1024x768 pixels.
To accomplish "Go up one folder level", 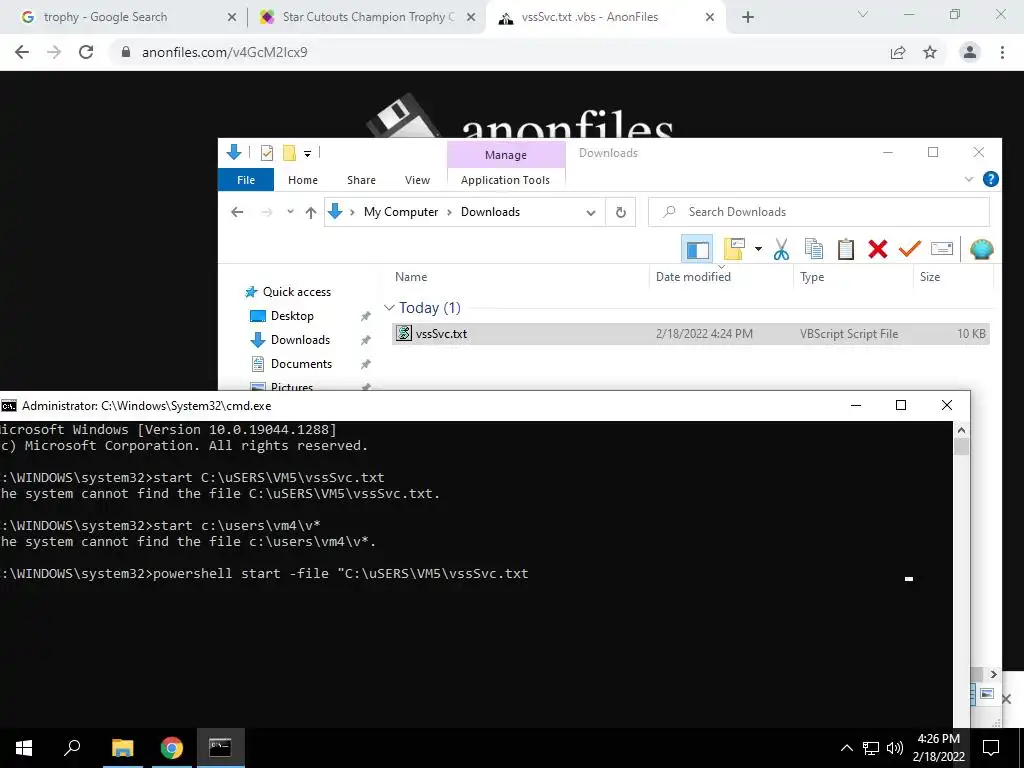I will [x=311, y=212].
